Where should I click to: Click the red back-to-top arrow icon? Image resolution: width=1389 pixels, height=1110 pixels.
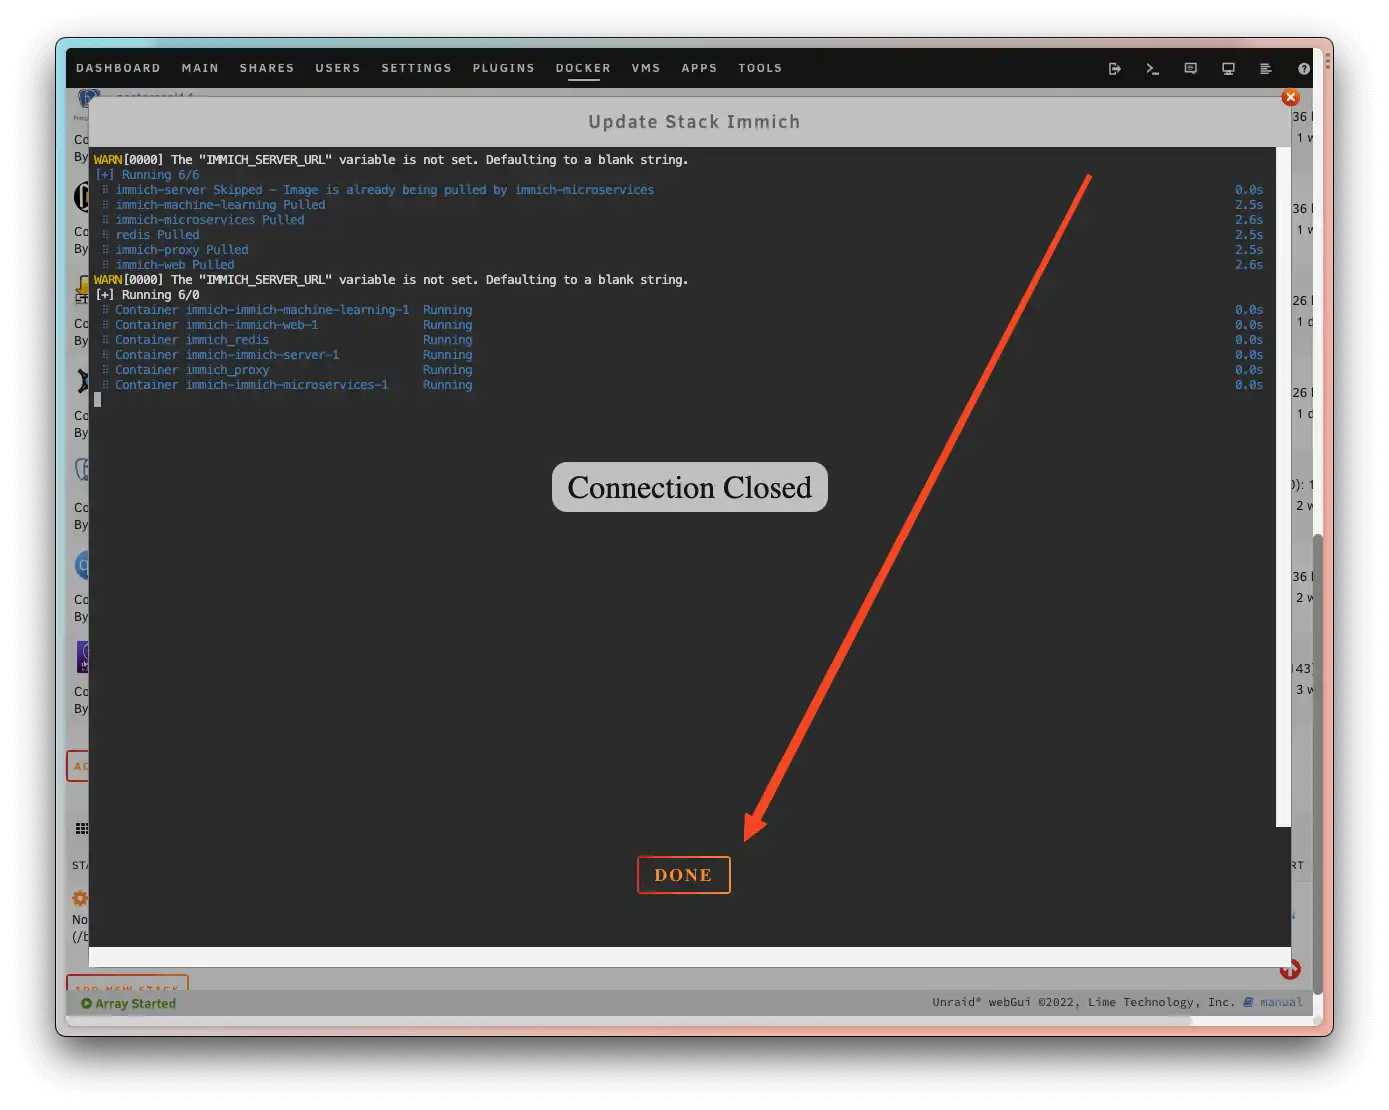point(1290,969)
